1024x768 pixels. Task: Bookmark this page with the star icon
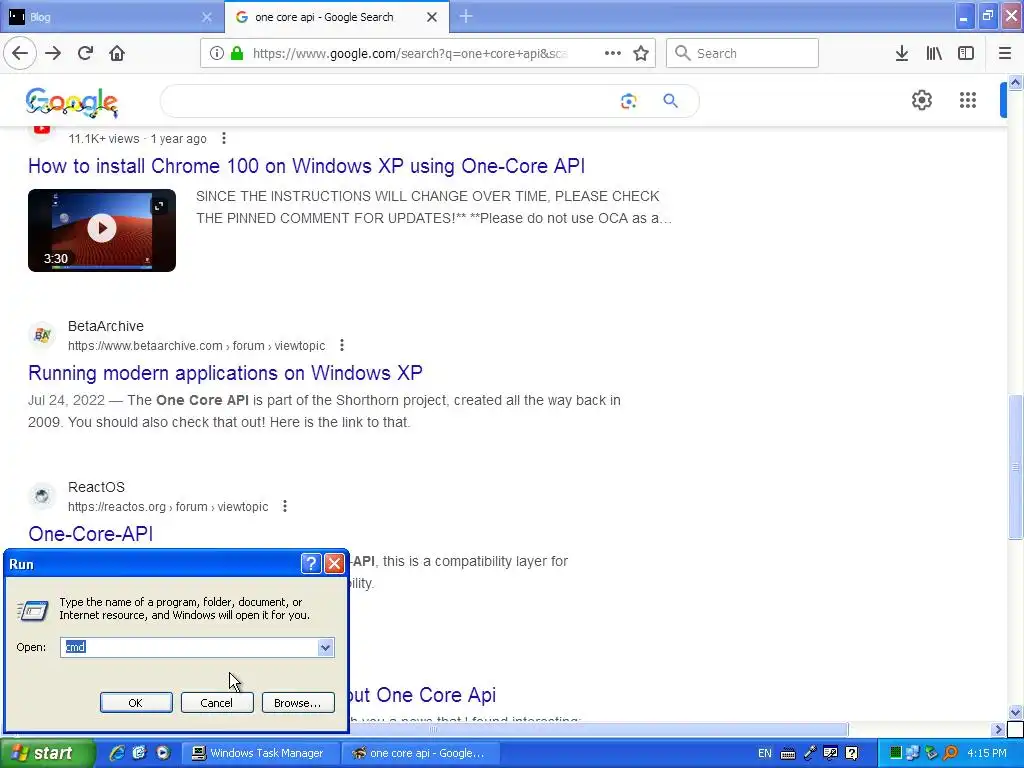[641, 53]
